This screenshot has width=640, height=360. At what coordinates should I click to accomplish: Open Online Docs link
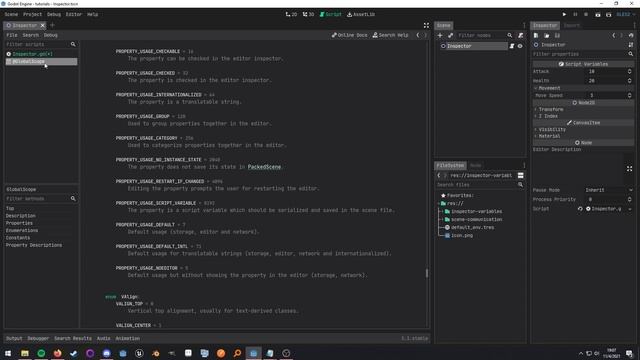(349, 35)
